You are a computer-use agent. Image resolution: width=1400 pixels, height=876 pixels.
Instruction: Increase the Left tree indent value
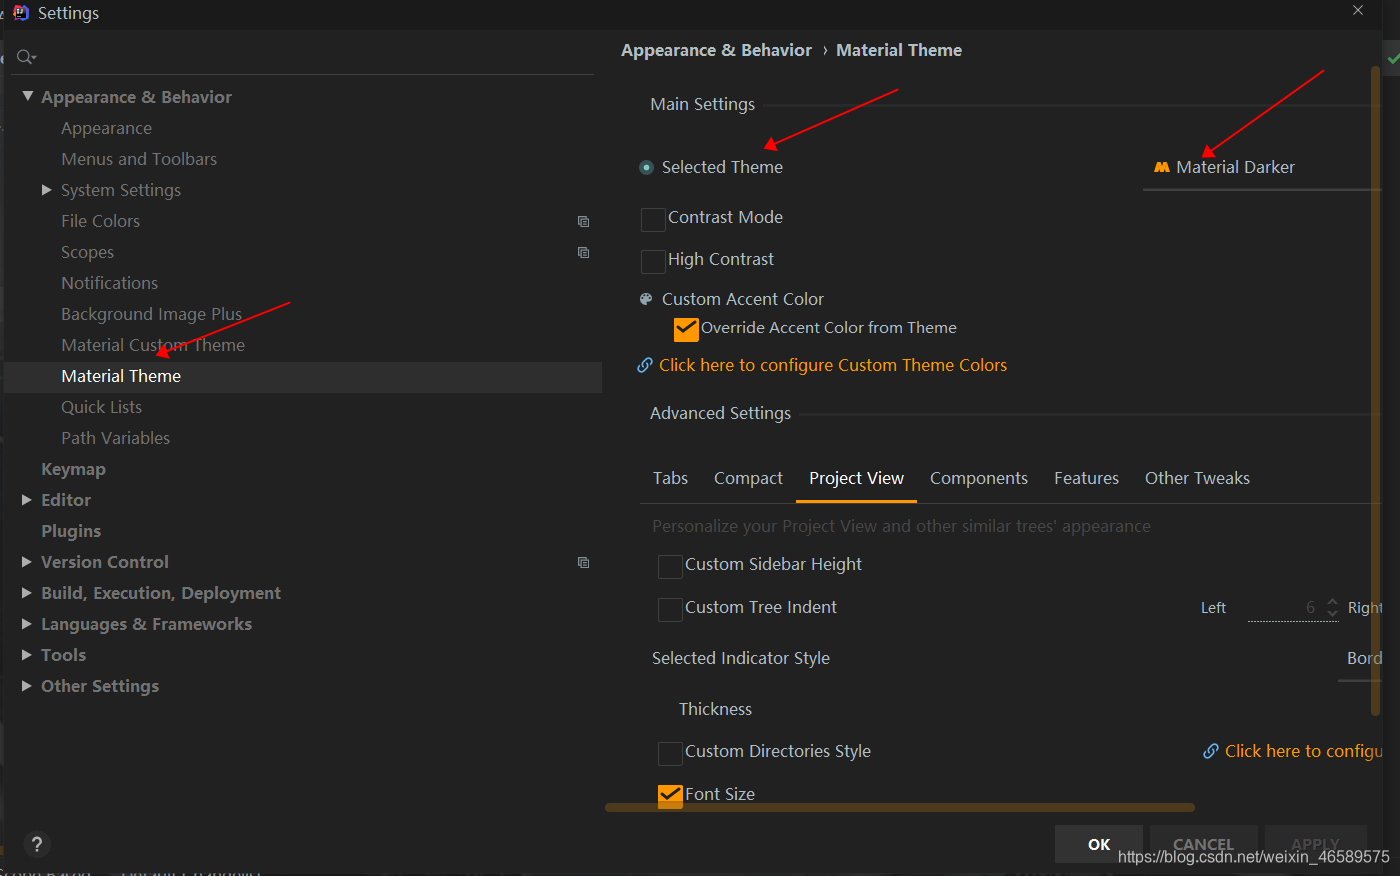tap(1332, 602)
